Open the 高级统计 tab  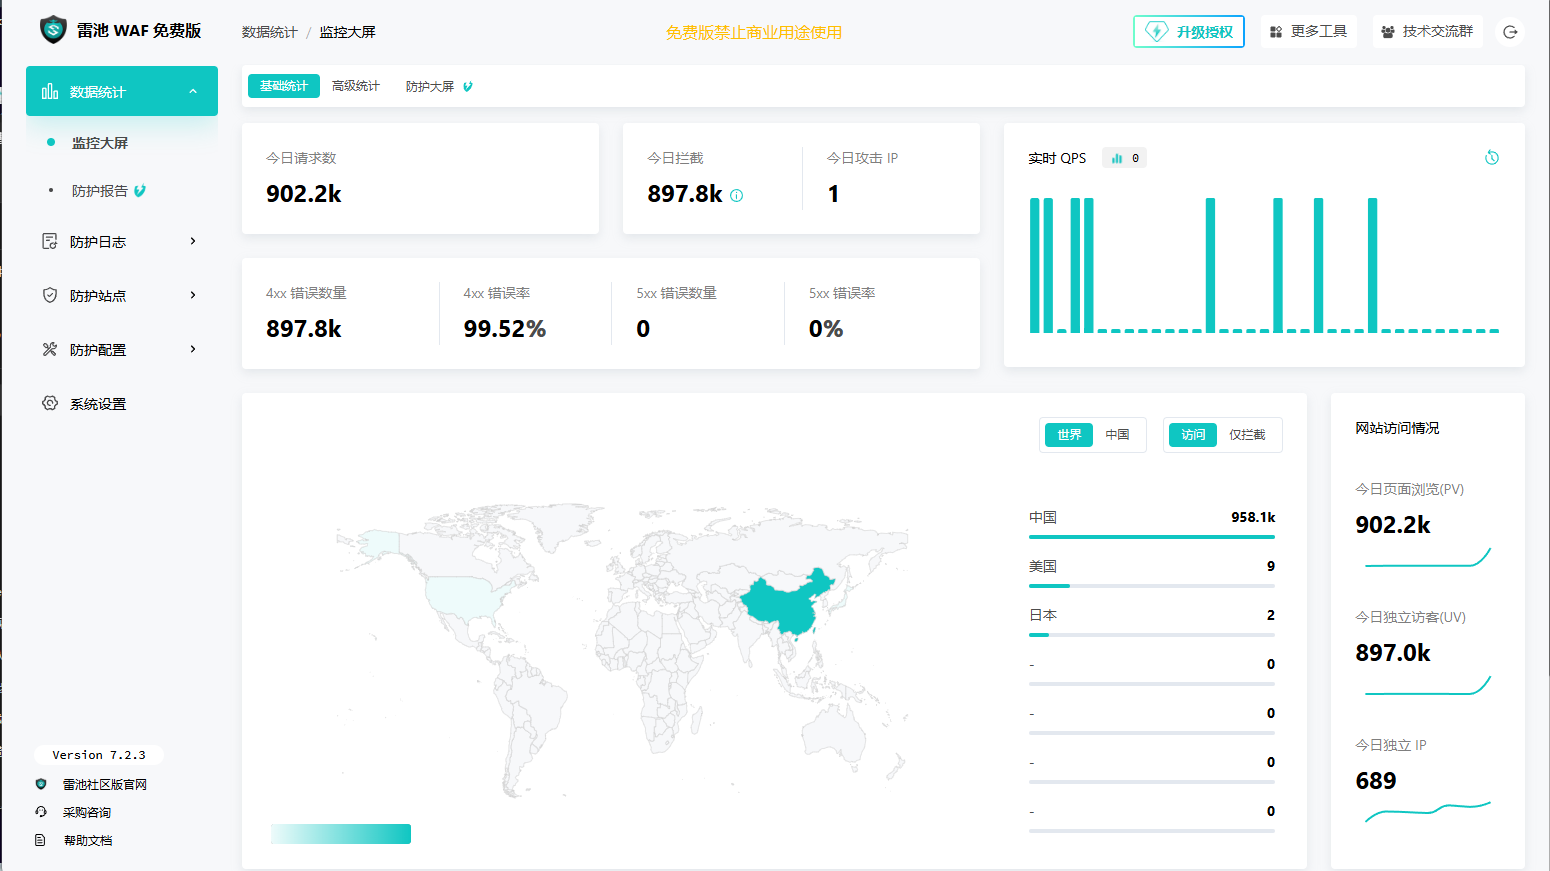pos(356,86)
